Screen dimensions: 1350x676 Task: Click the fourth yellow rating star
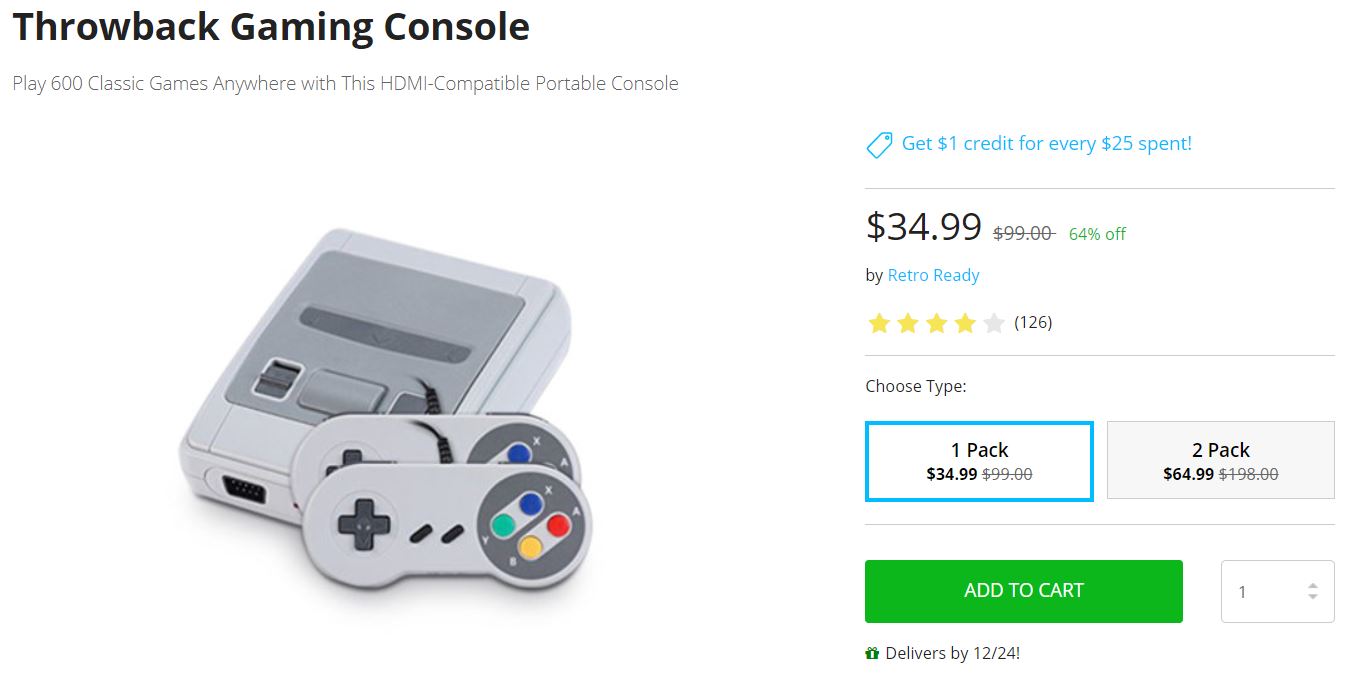(x=964, y=323)
